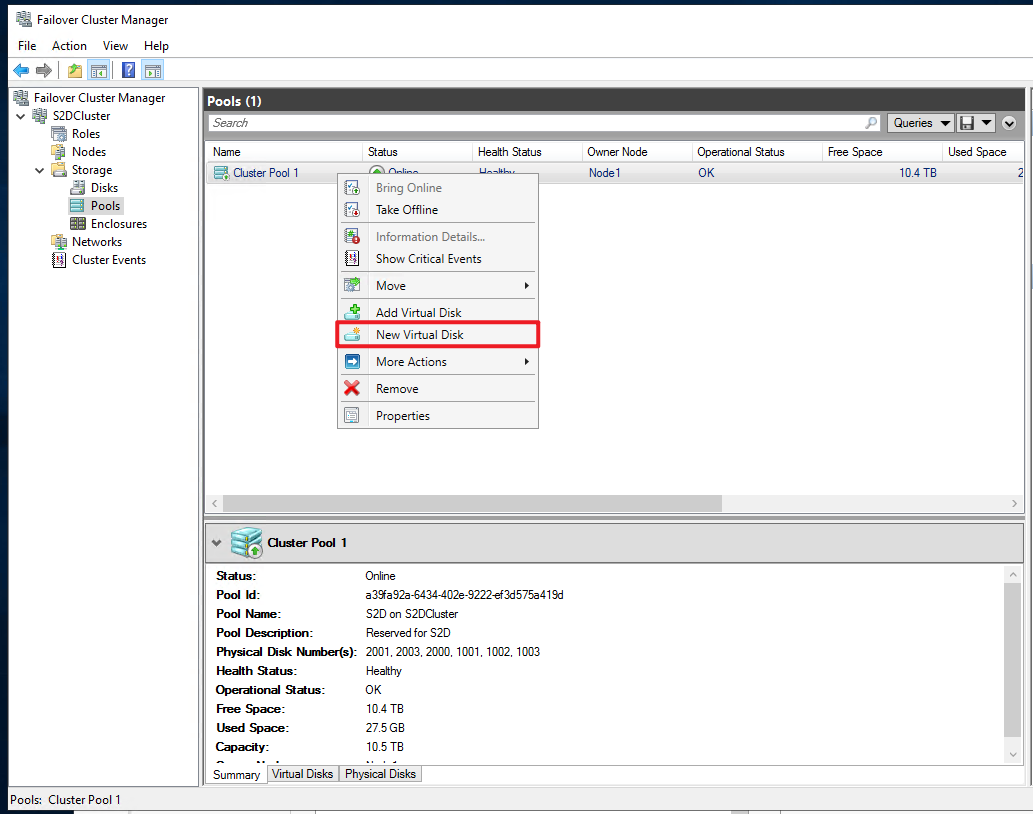
Task: Click the red X Remove icon
Action: [352, 389]
